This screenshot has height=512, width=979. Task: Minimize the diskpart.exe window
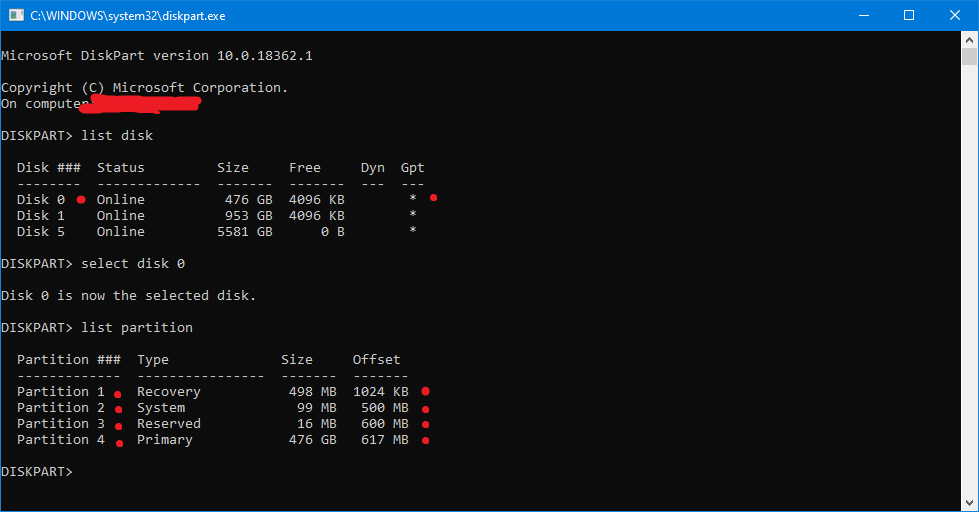pos(864,15)
